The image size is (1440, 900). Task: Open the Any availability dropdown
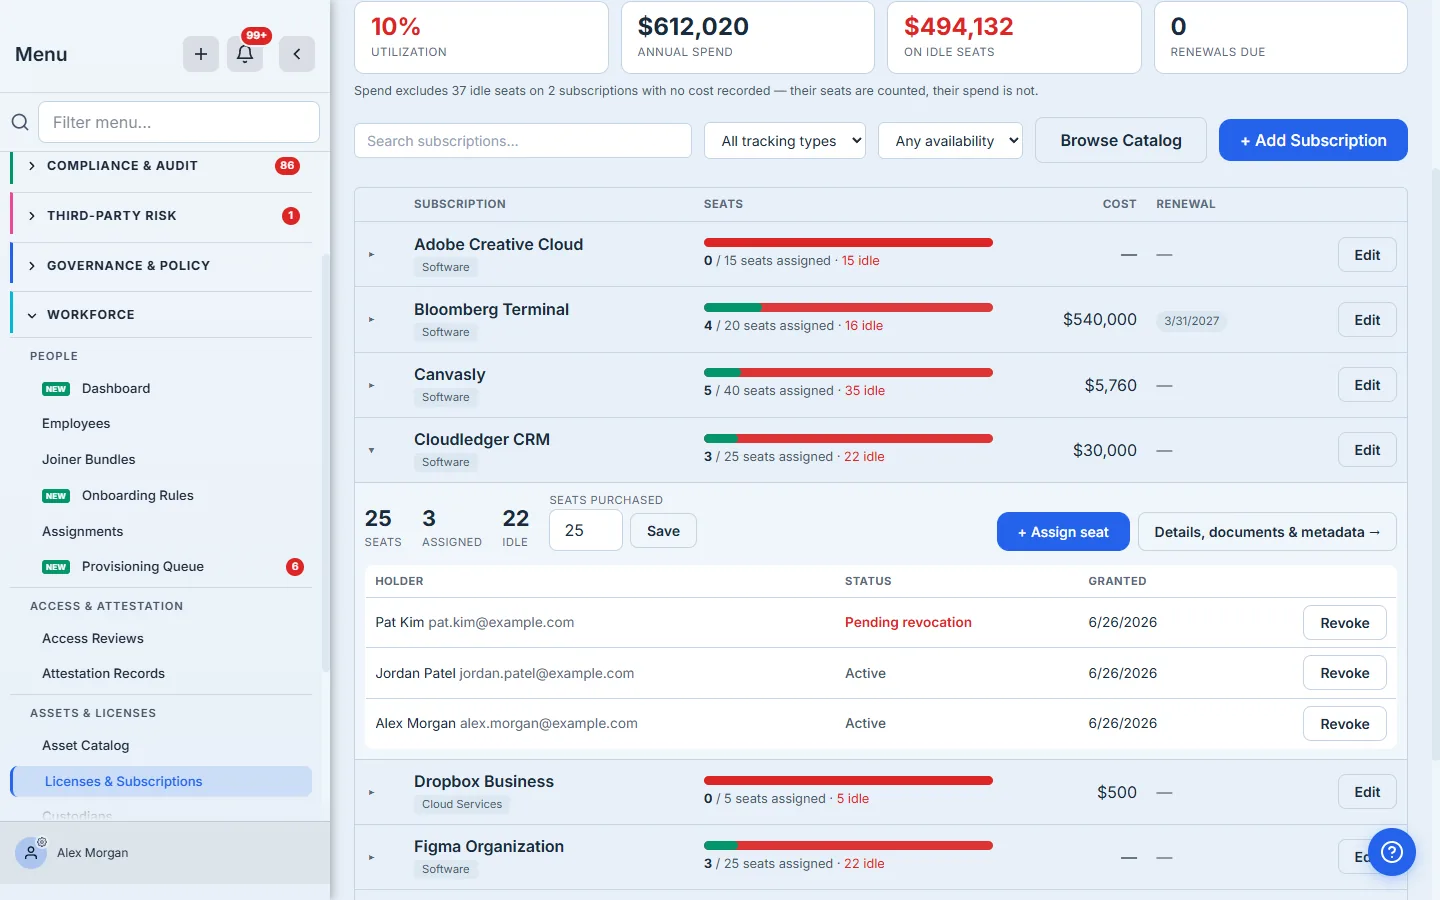tap(950, 141)
